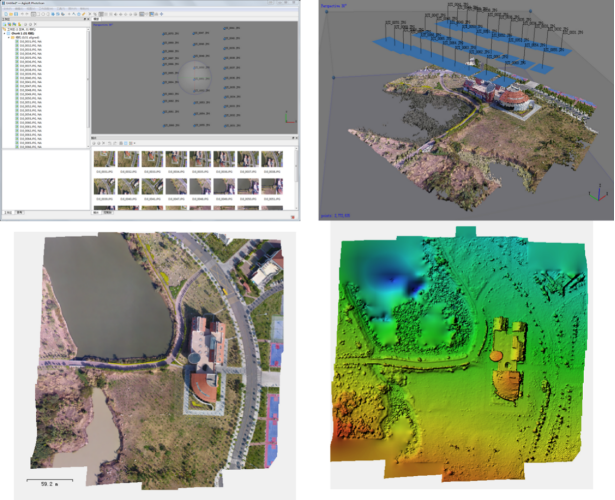The width and height of the screenshot is (615, 500).
Task: Switch to the second tab below photos pane
Action: pyautogui.click(x=107, y=213)
